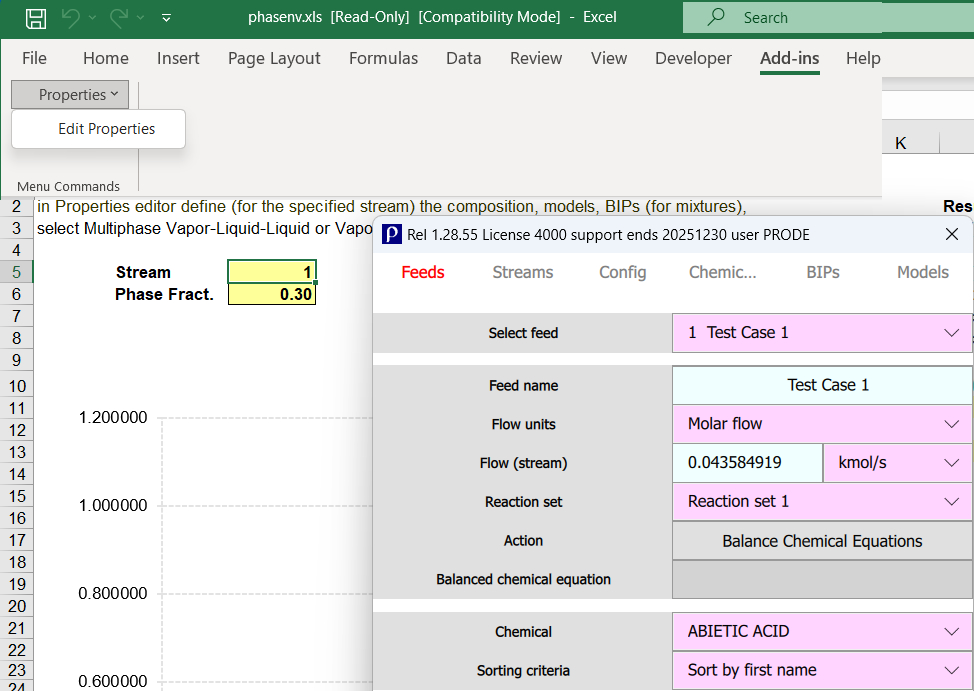Close the Prode properties dialog

(x=952, y=234)
